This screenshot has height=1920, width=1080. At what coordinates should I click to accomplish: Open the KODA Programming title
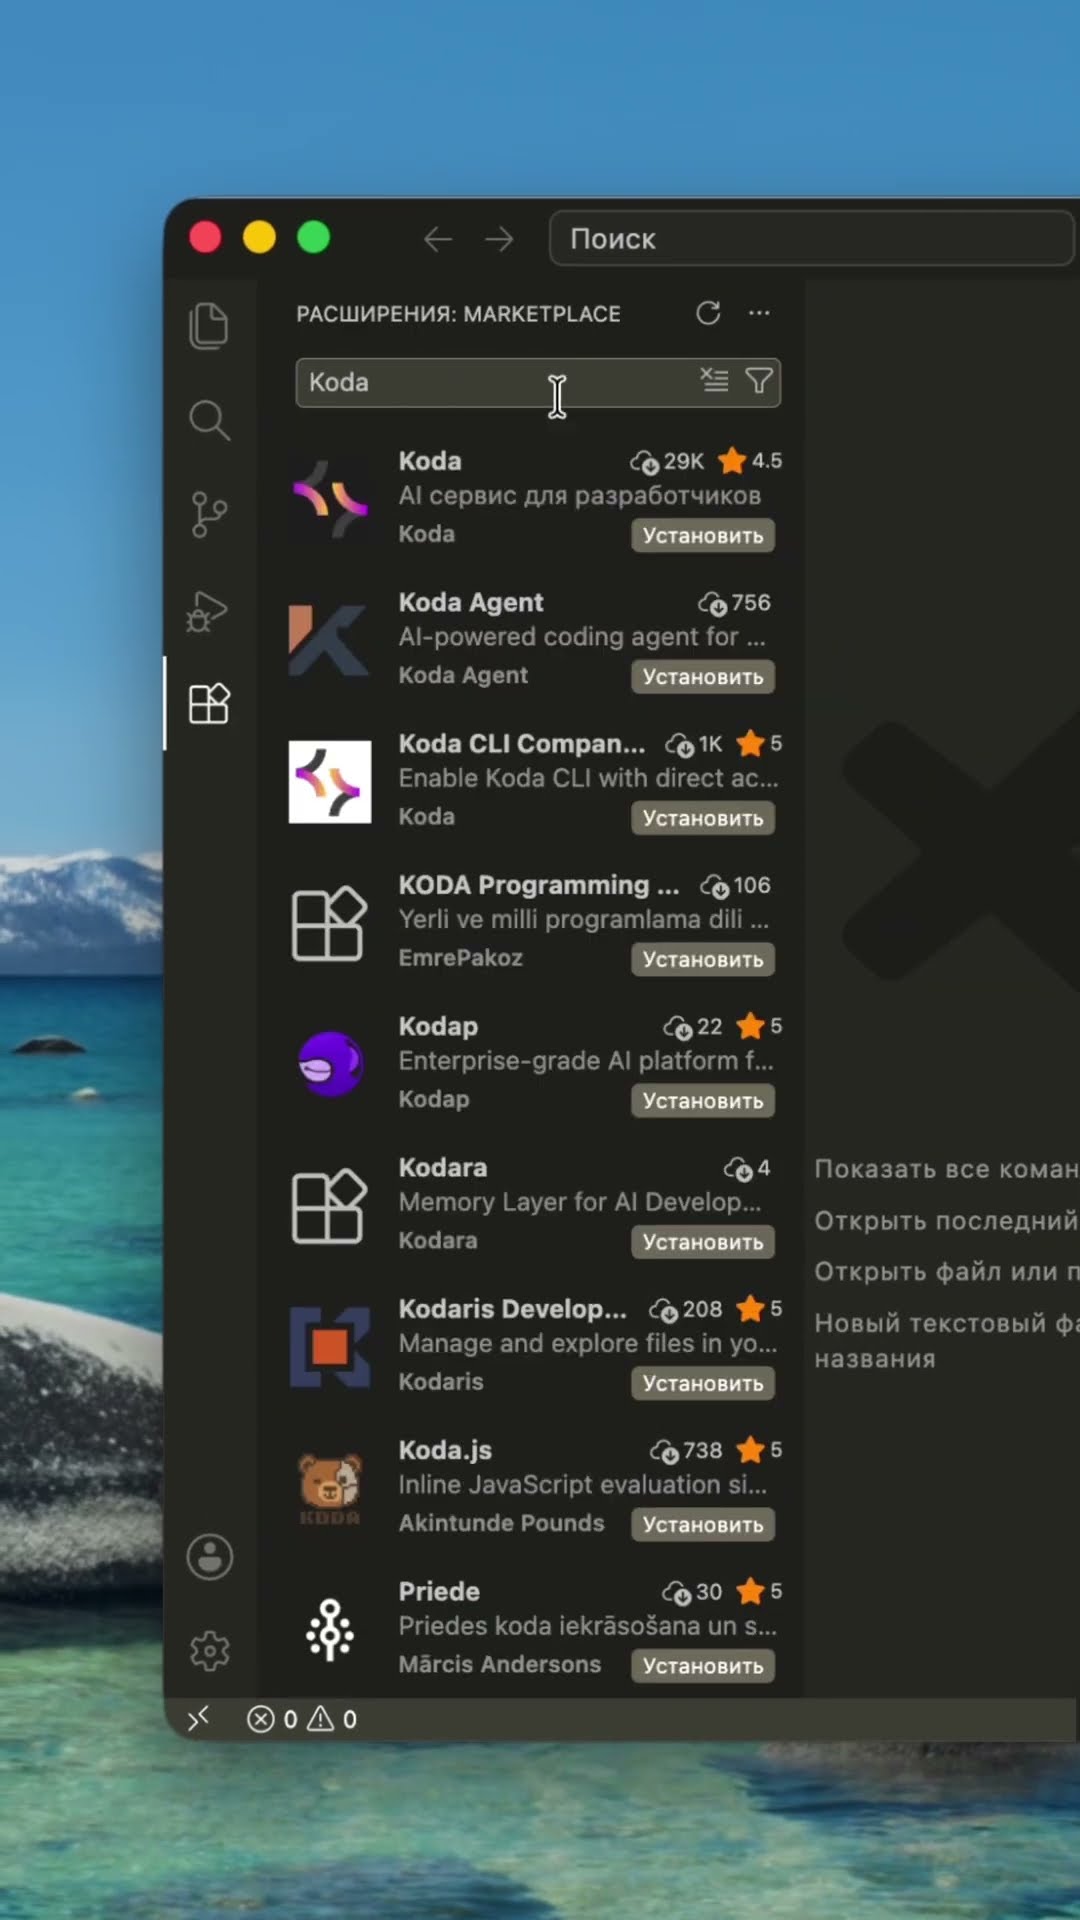[x=539, y=885]
